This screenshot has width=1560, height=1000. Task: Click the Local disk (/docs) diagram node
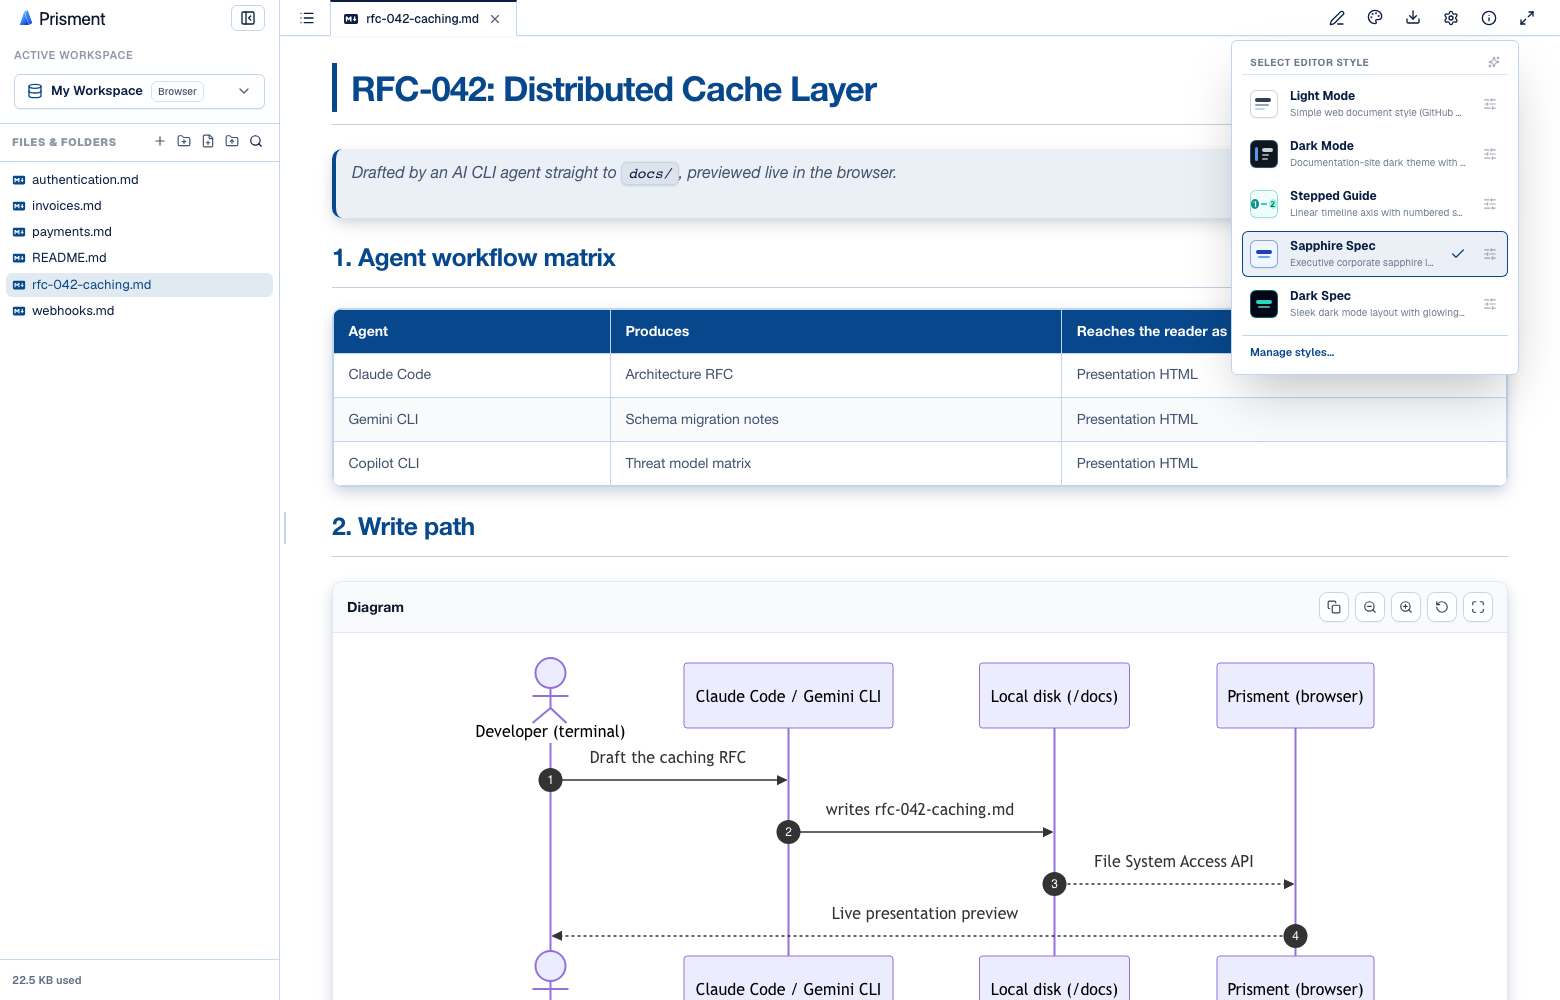pyautogui.click(x=1054, y=696)
